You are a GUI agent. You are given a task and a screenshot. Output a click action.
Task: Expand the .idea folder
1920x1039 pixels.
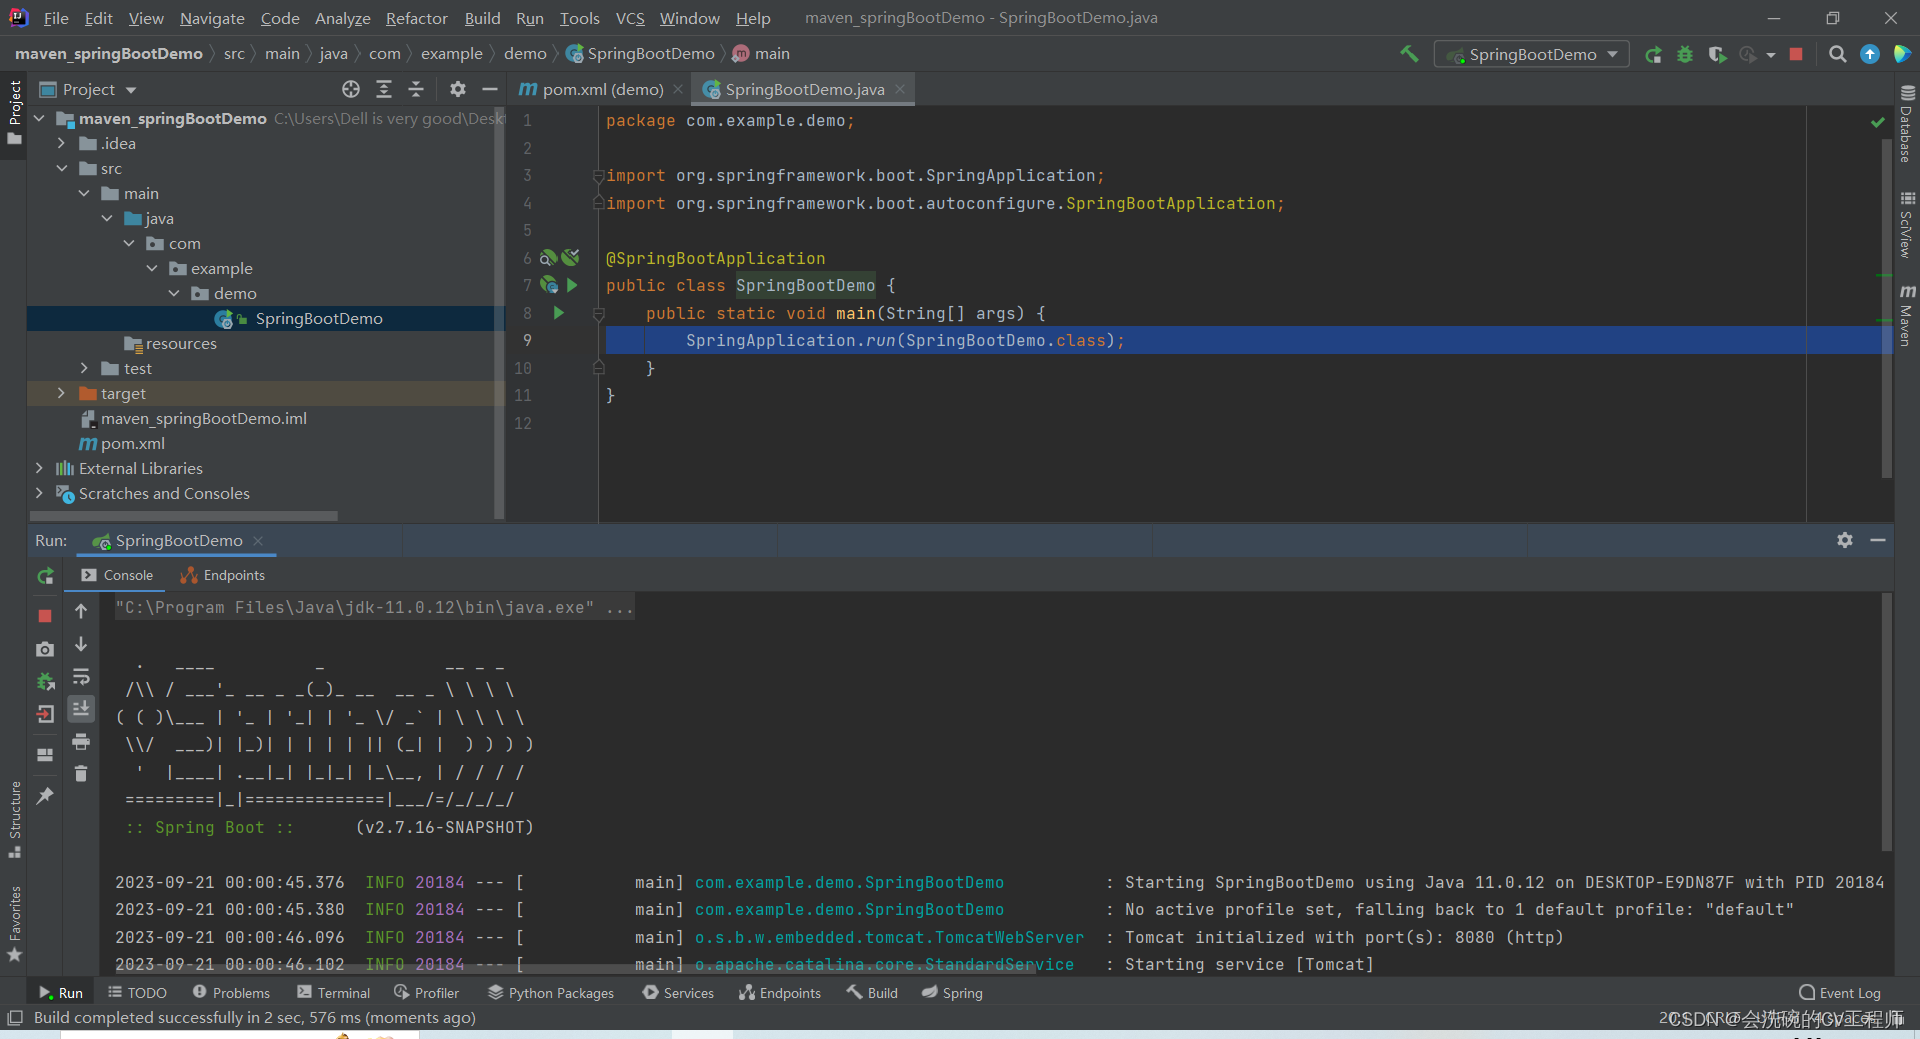(62, 143)
